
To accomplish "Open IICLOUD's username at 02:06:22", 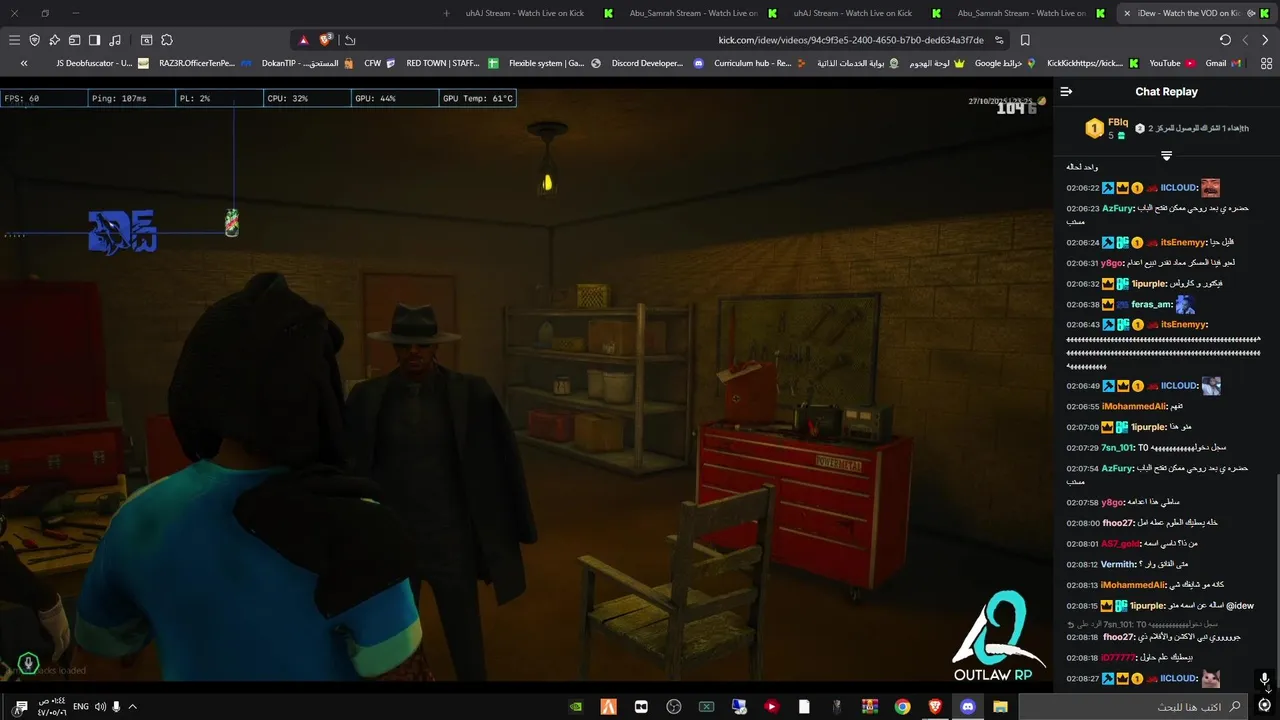I will click(x=1179, y=188).
